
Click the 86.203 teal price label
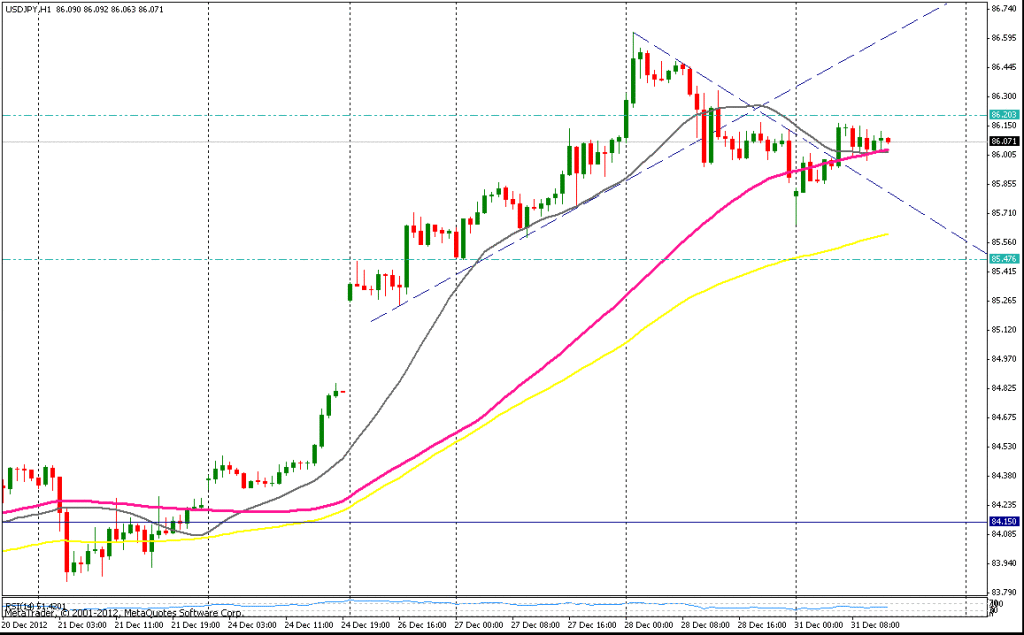1003,115
